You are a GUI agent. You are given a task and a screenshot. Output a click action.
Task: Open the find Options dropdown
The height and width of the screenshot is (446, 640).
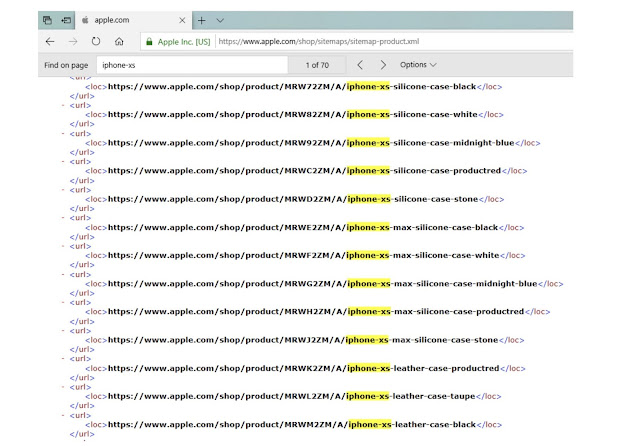point(418,64)
